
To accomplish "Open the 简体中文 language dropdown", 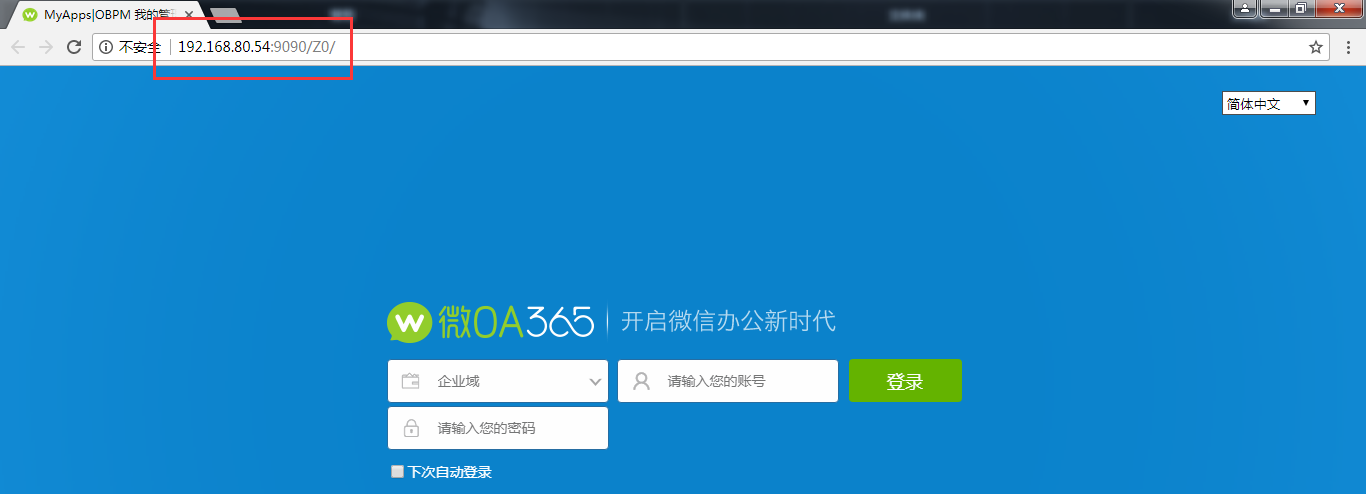I will (1268, 104).
